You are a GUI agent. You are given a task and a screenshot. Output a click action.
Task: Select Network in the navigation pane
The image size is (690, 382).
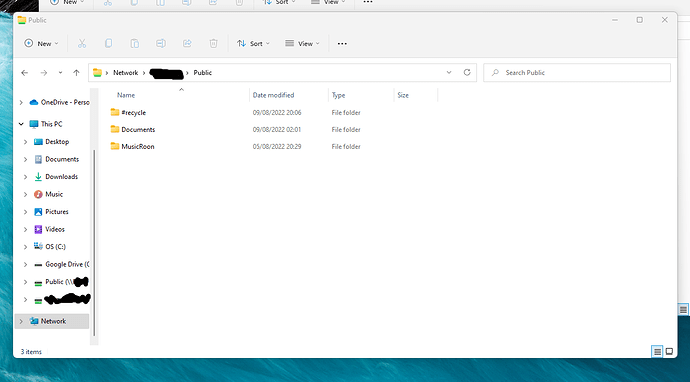click(53, 321)
